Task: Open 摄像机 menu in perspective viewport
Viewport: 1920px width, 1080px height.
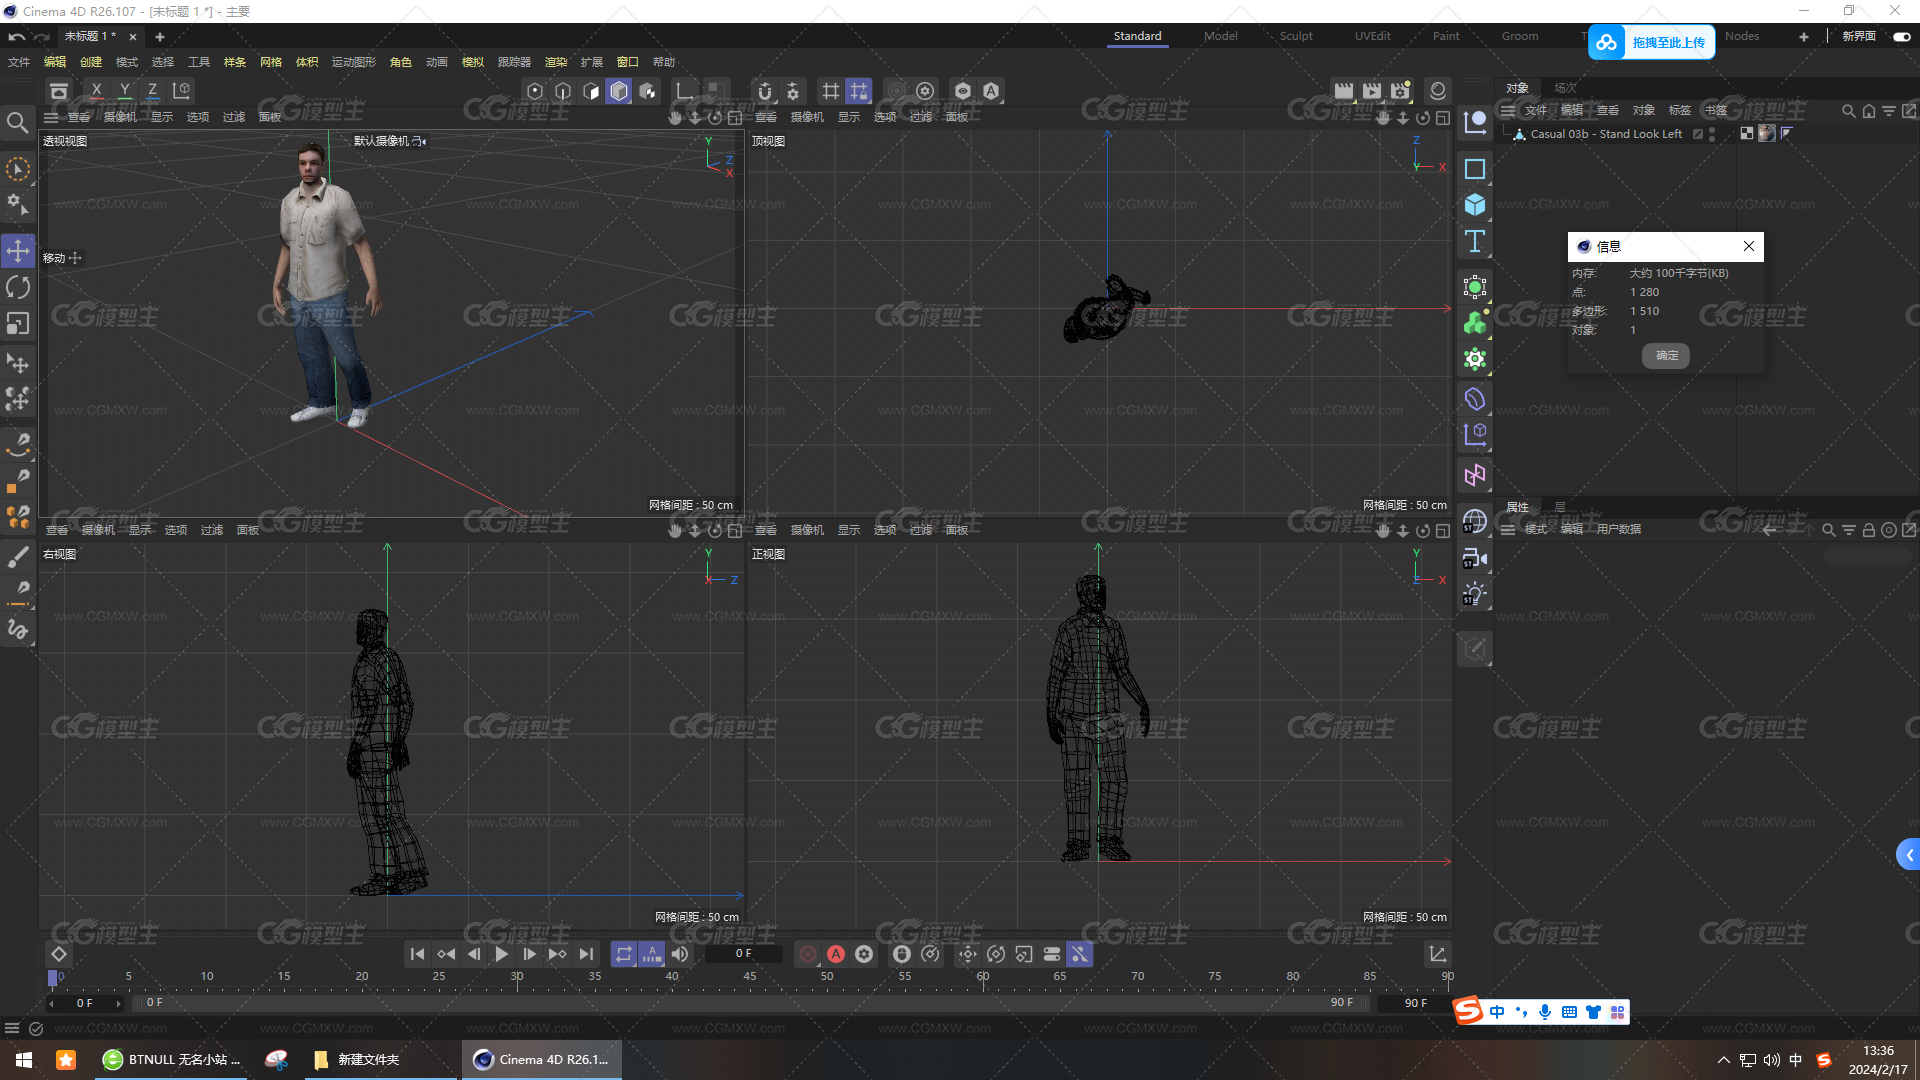Action: 120,117
